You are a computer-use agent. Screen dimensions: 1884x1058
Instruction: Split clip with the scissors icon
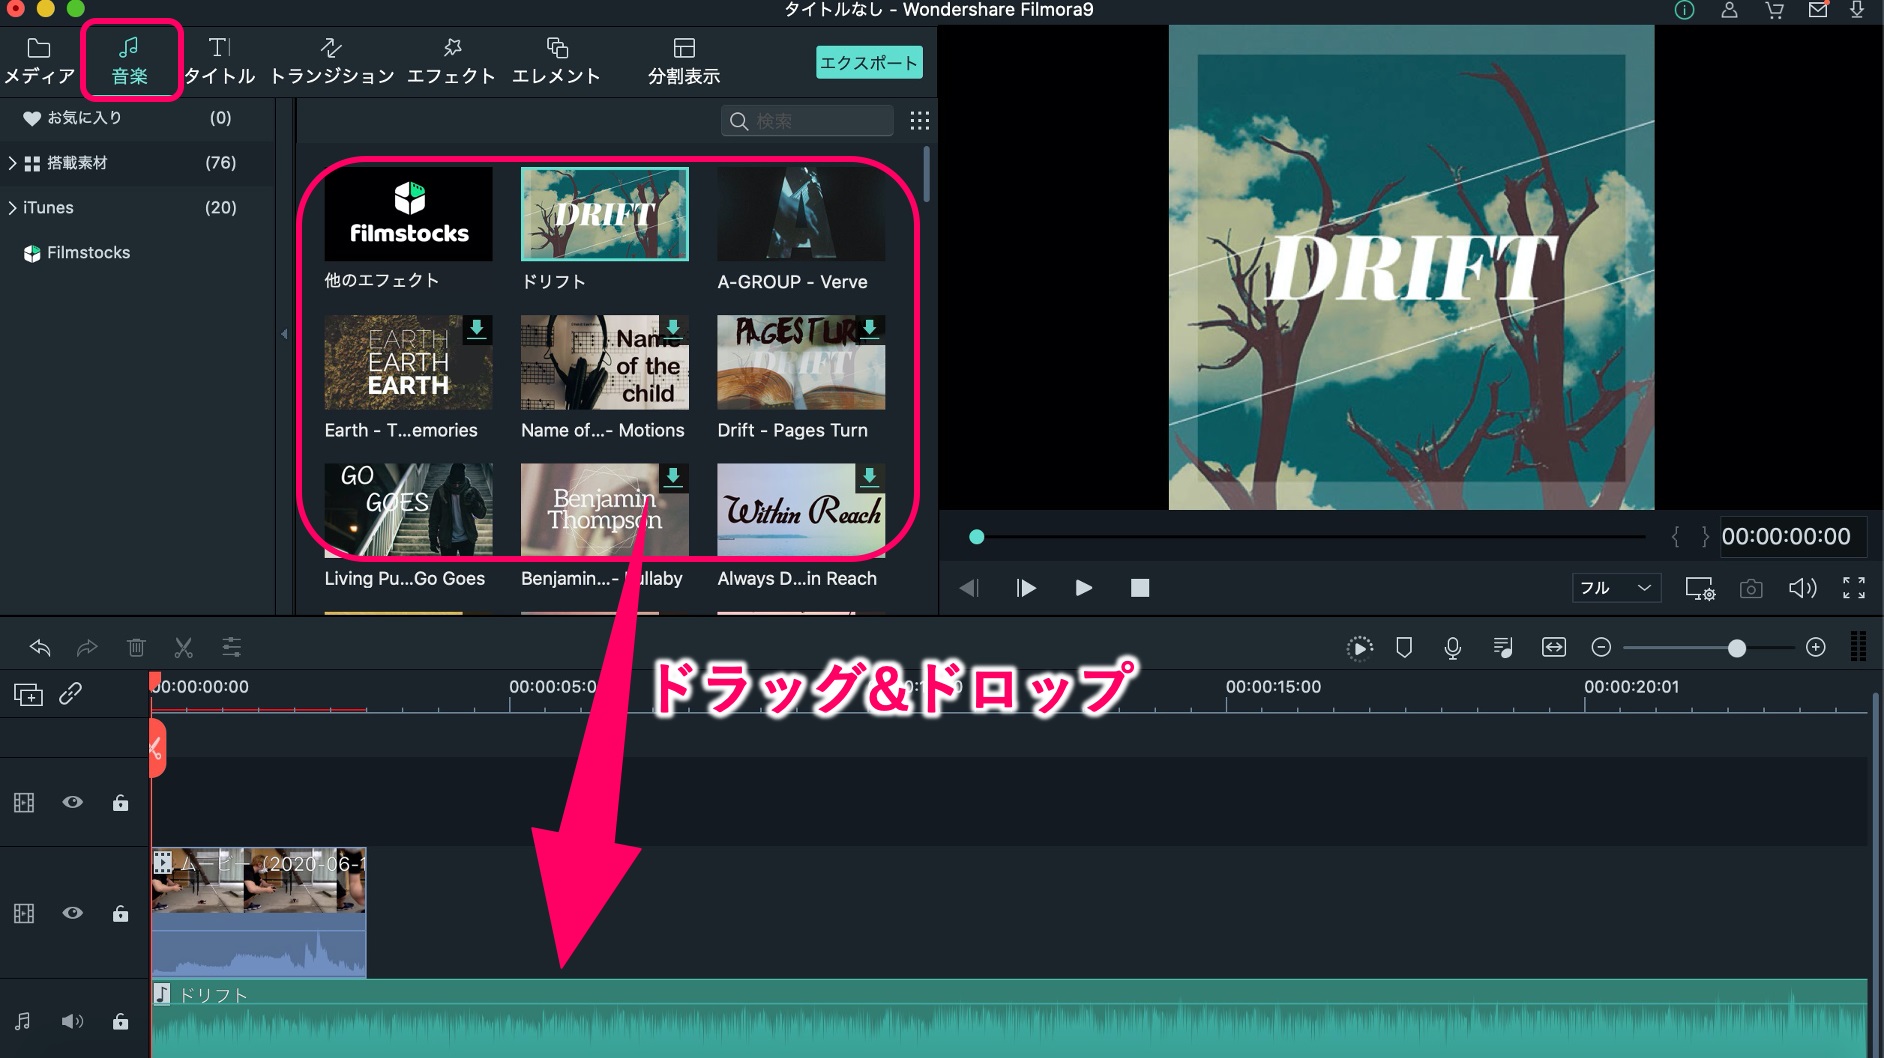click(x=183, y=648)
